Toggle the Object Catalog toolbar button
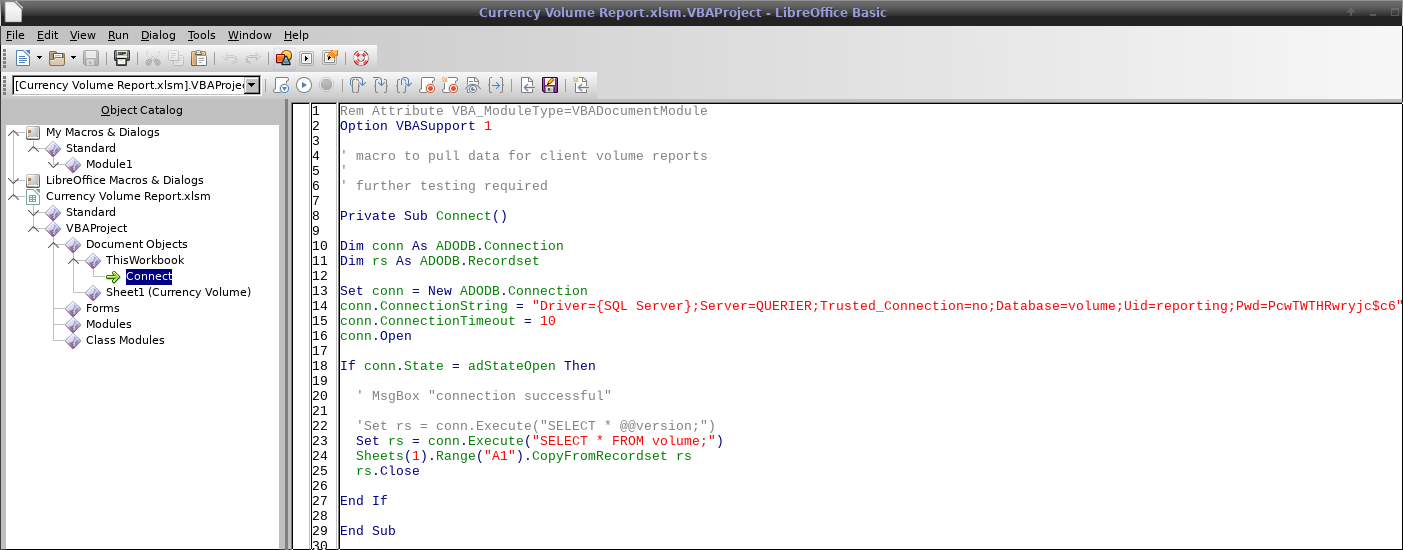 click(284, 58)
